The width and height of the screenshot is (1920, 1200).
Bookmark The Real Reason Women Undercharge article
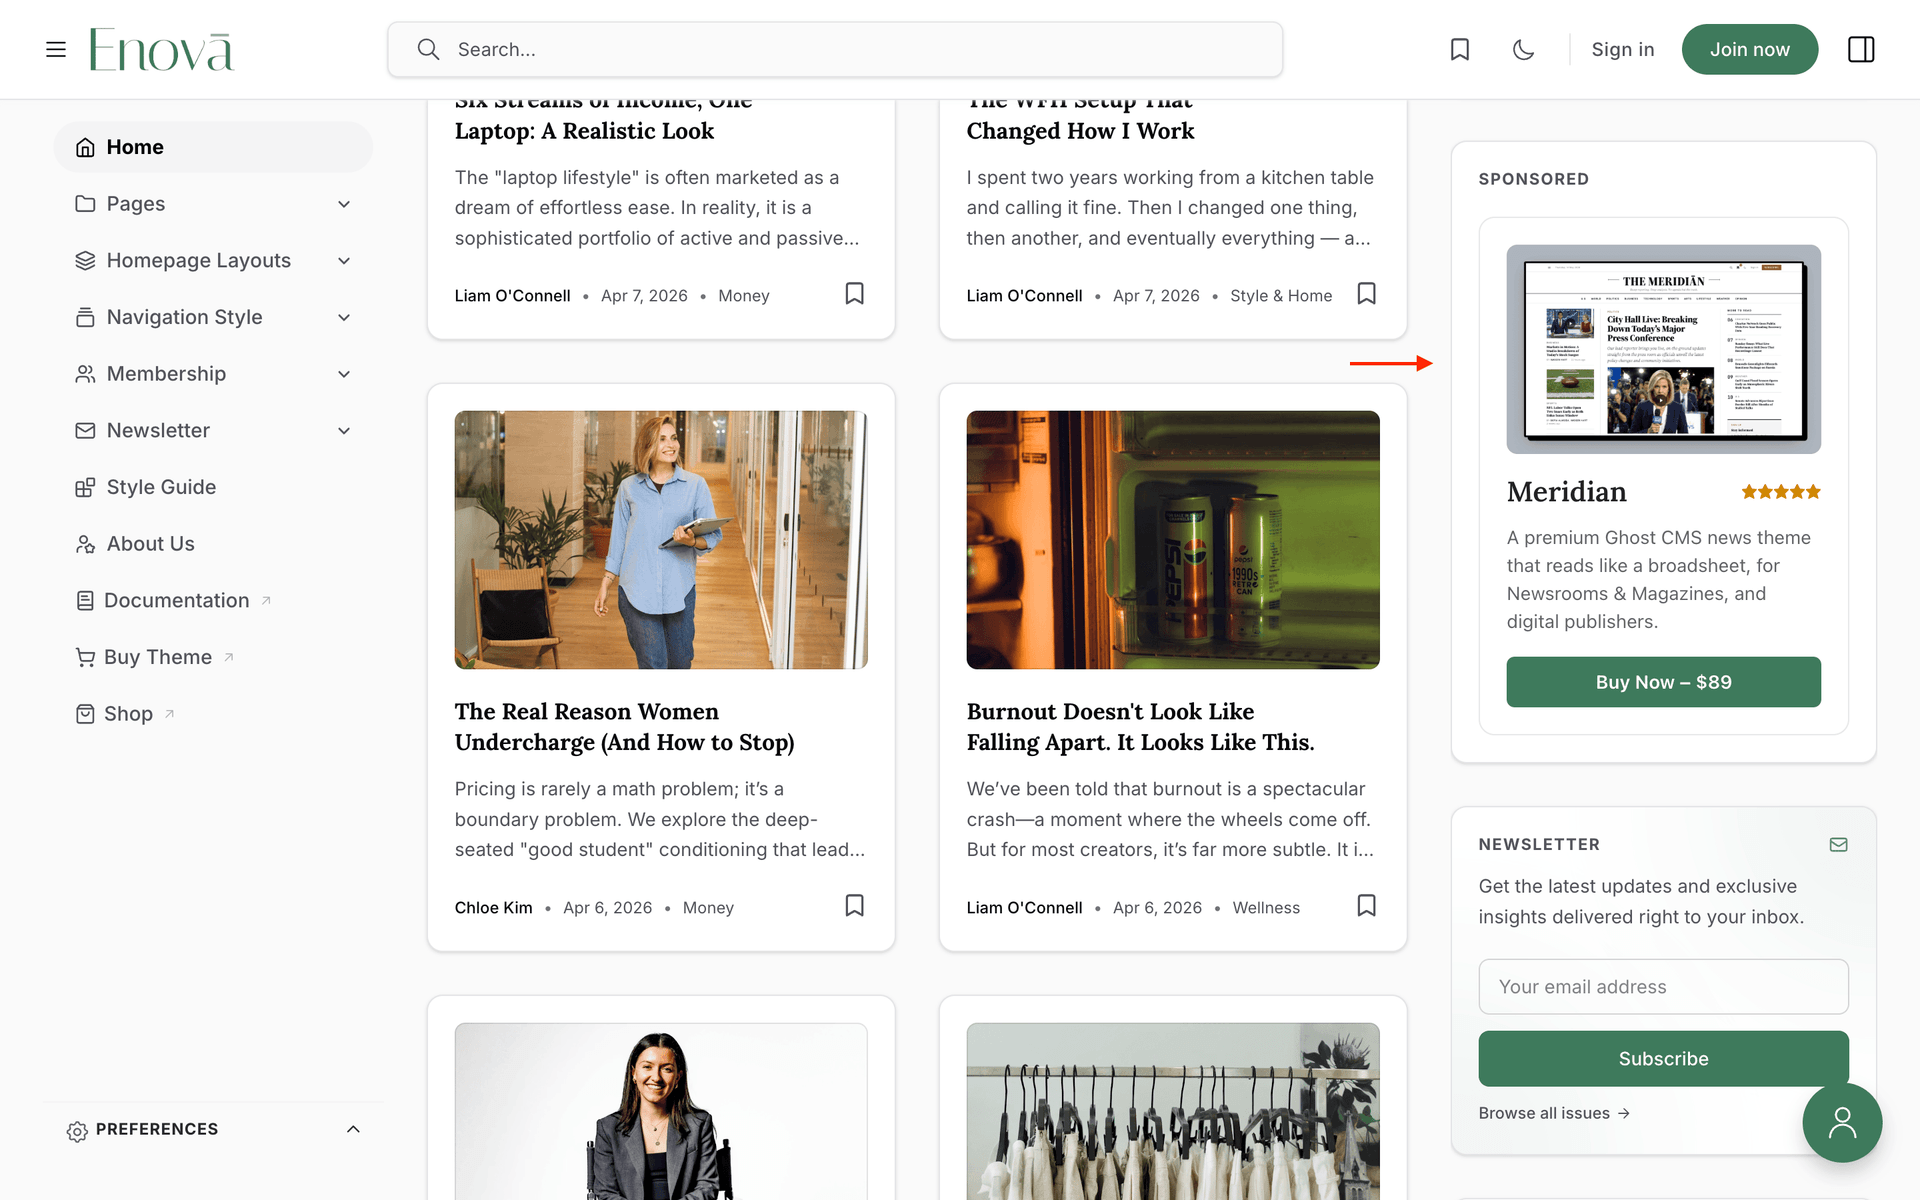coord(855,906)
